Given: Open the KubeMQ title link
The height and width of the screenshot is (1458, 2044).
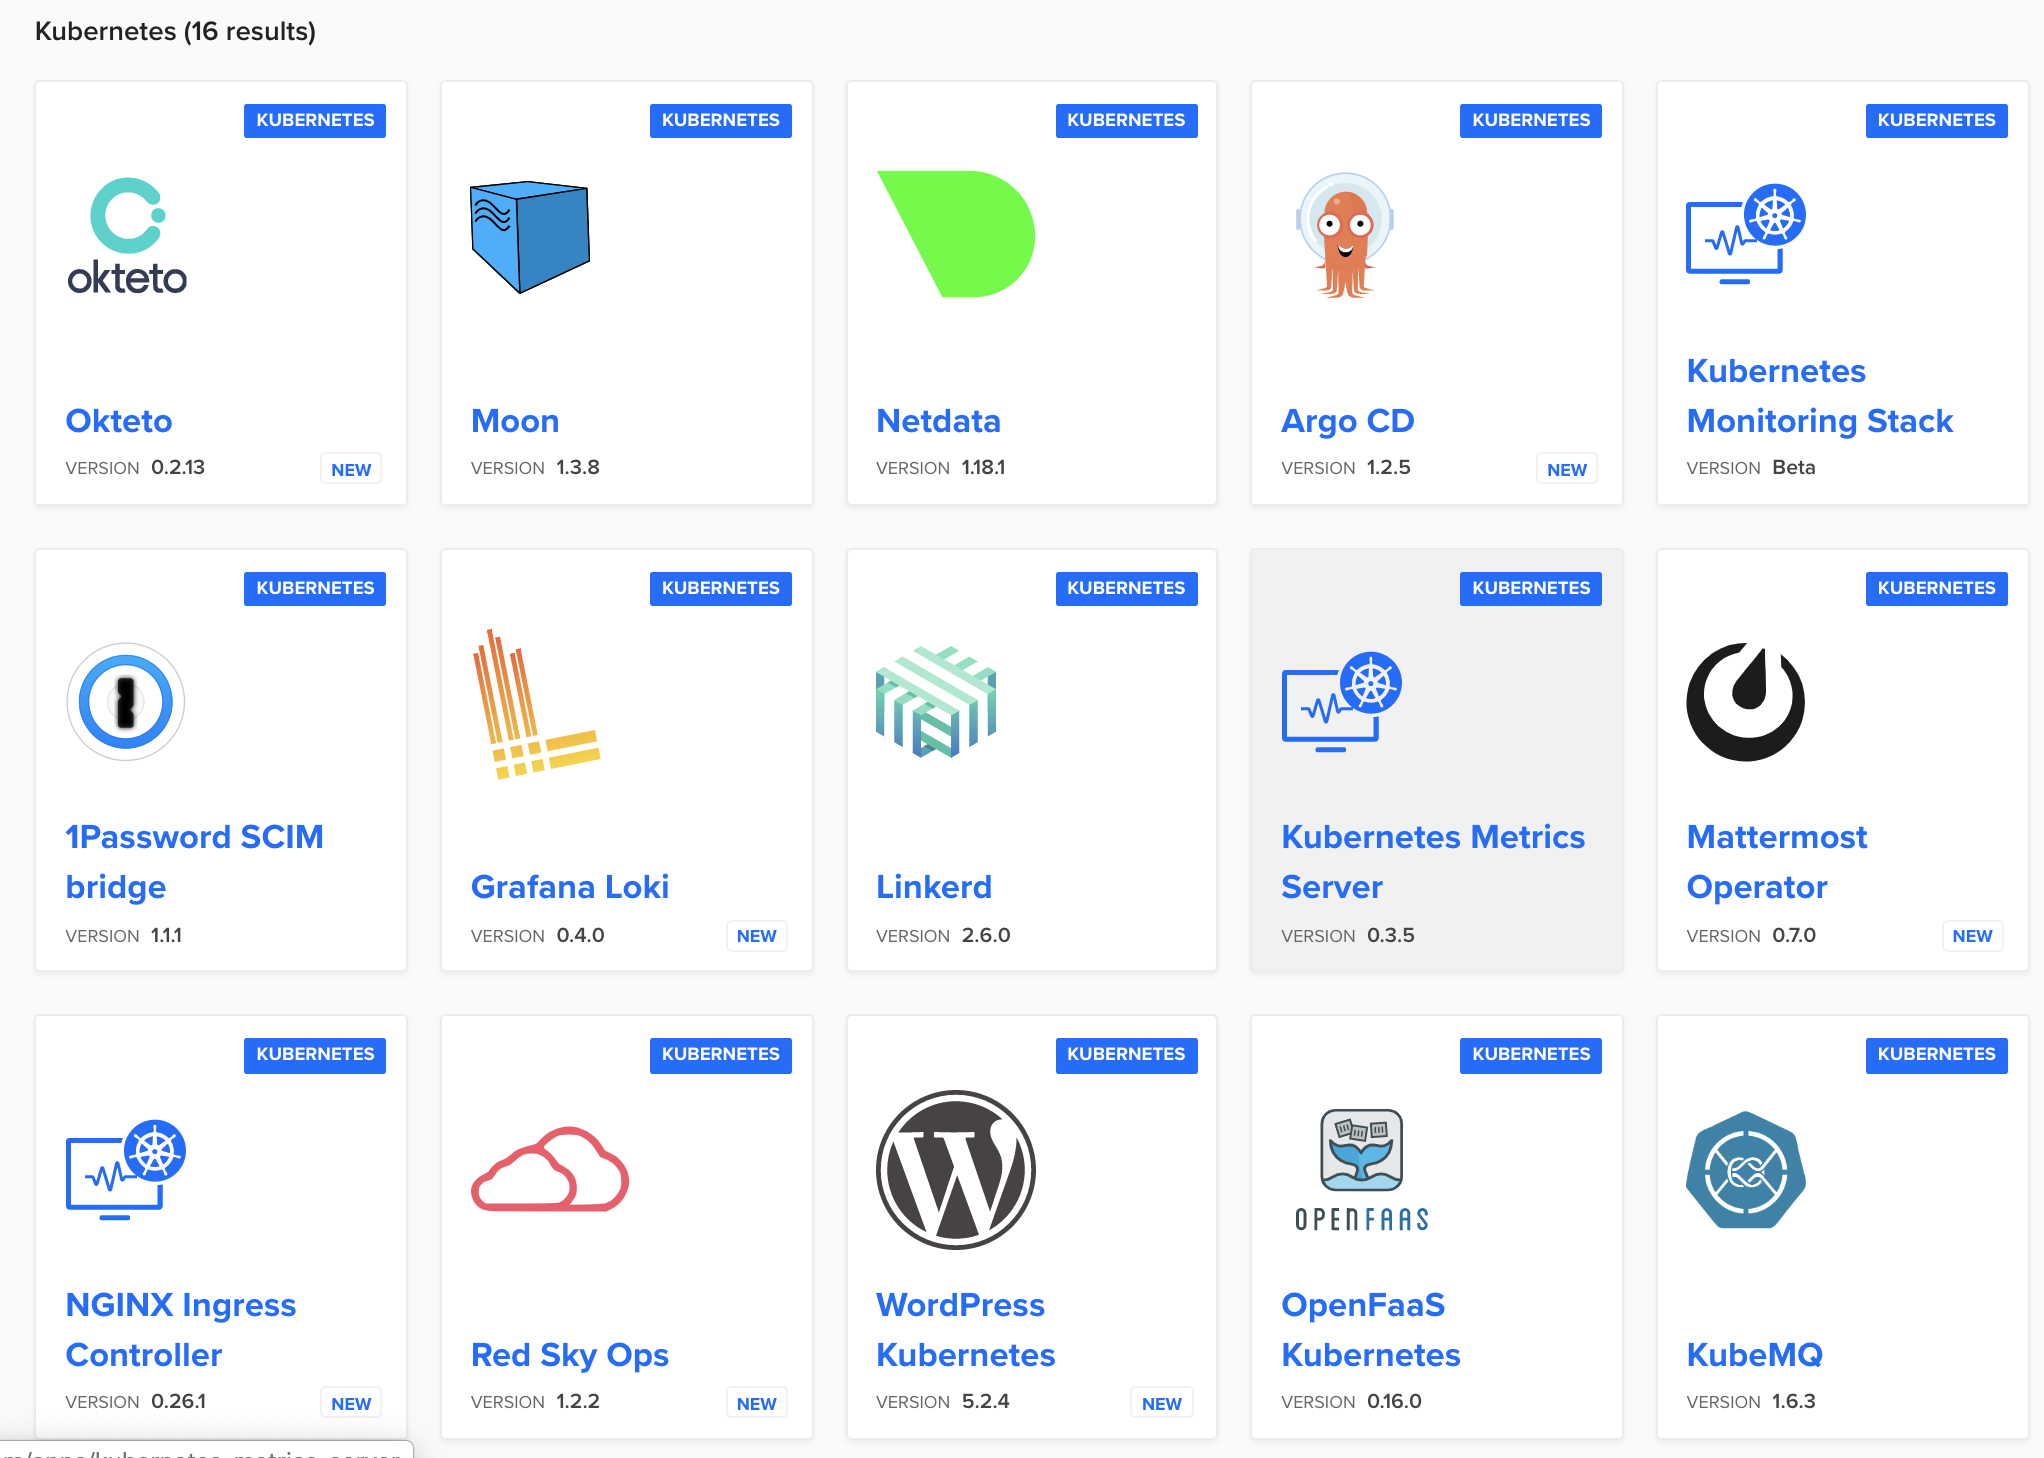Looking at the screenshot, I should [1755, 1355].
